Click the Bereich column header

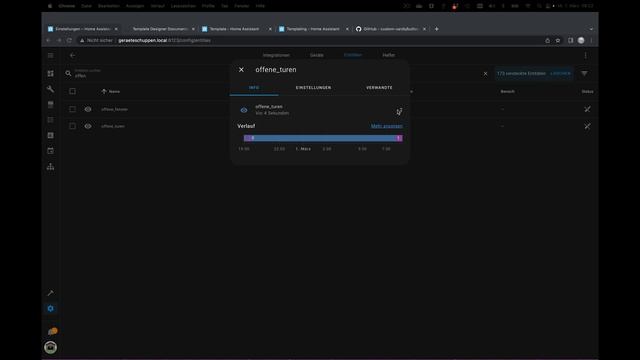coord(507,91)
